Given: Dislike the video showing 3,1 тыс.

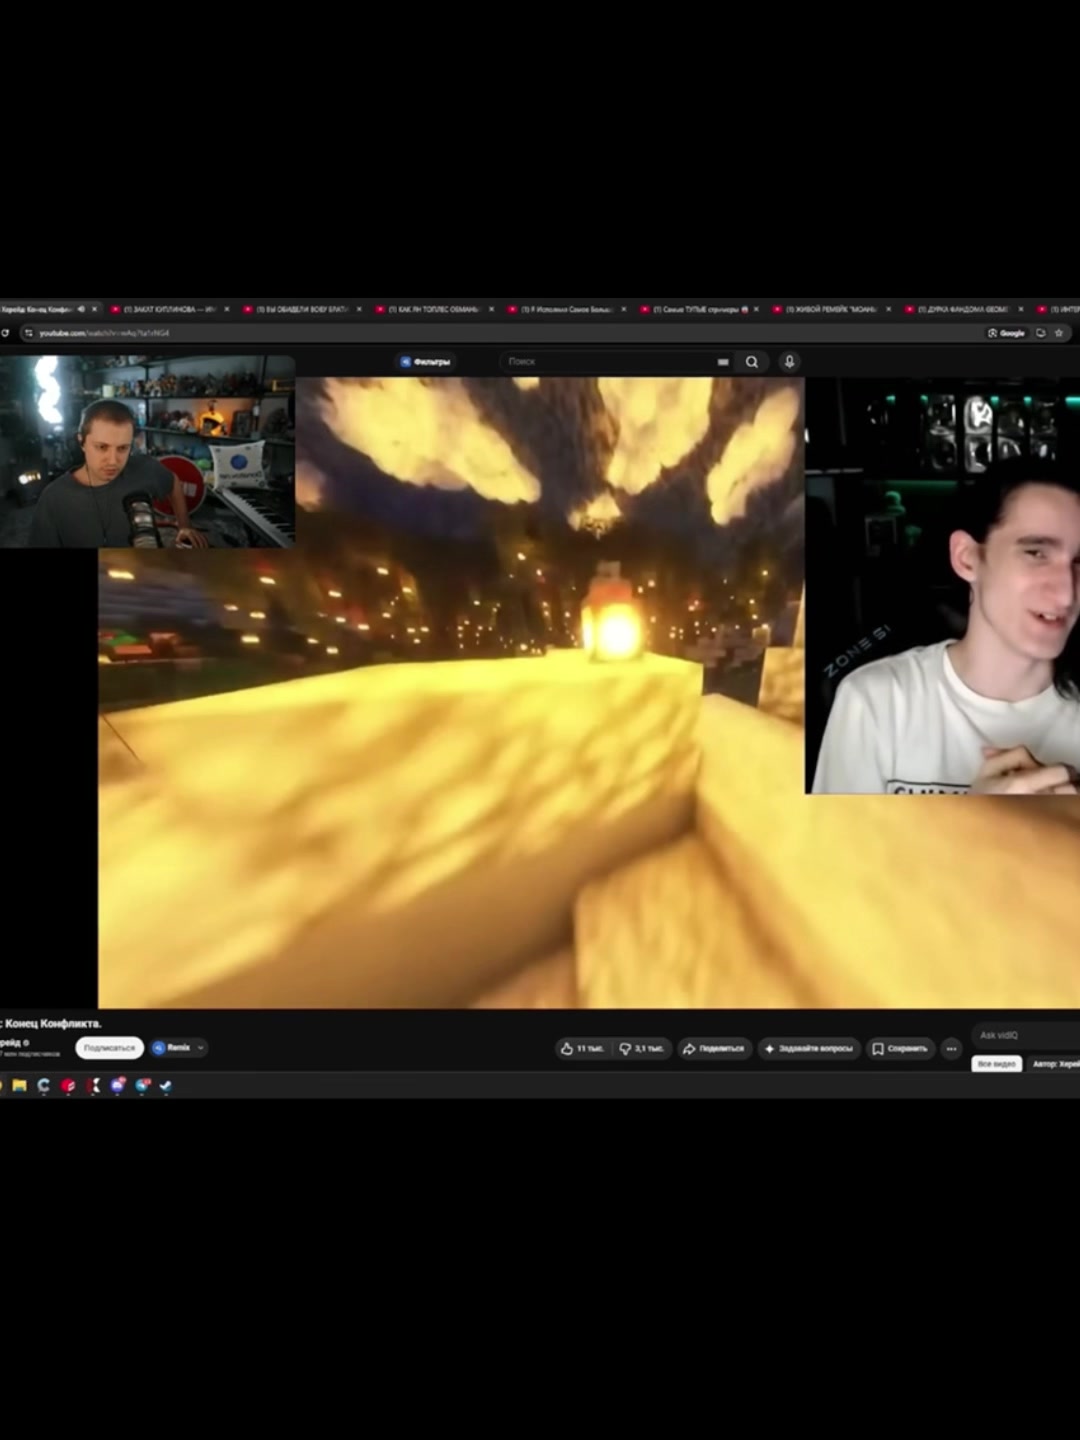Looking at the screenshot, I should coord(641,1048).
